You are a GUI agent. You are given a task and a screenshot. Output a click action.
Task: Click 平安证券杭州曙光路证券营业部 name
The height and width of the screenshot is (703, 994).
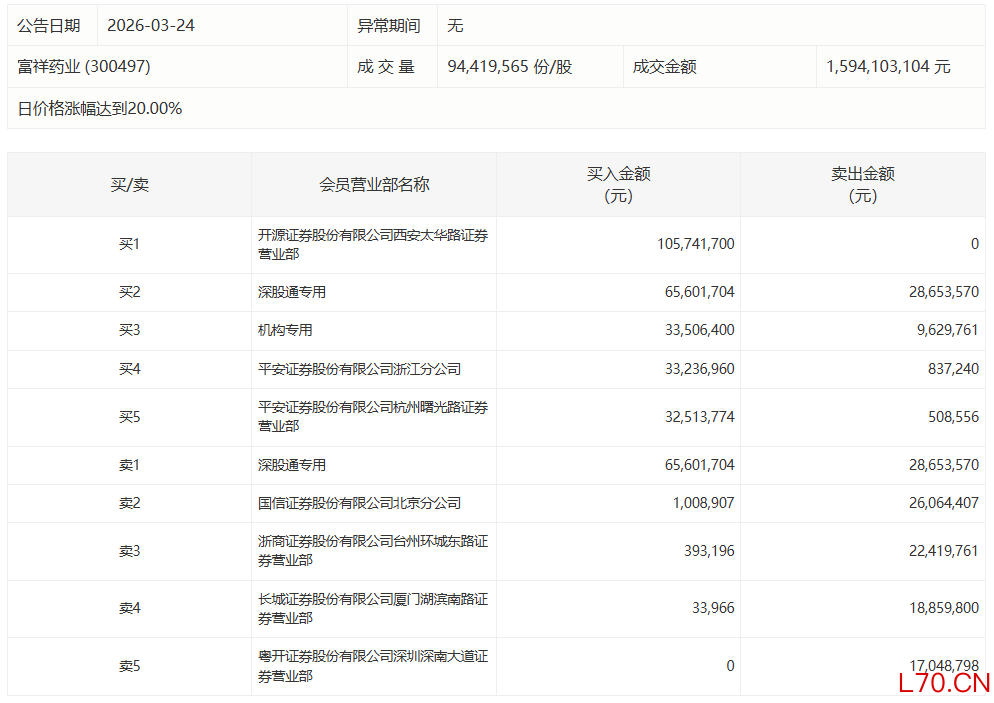(373, 417)
